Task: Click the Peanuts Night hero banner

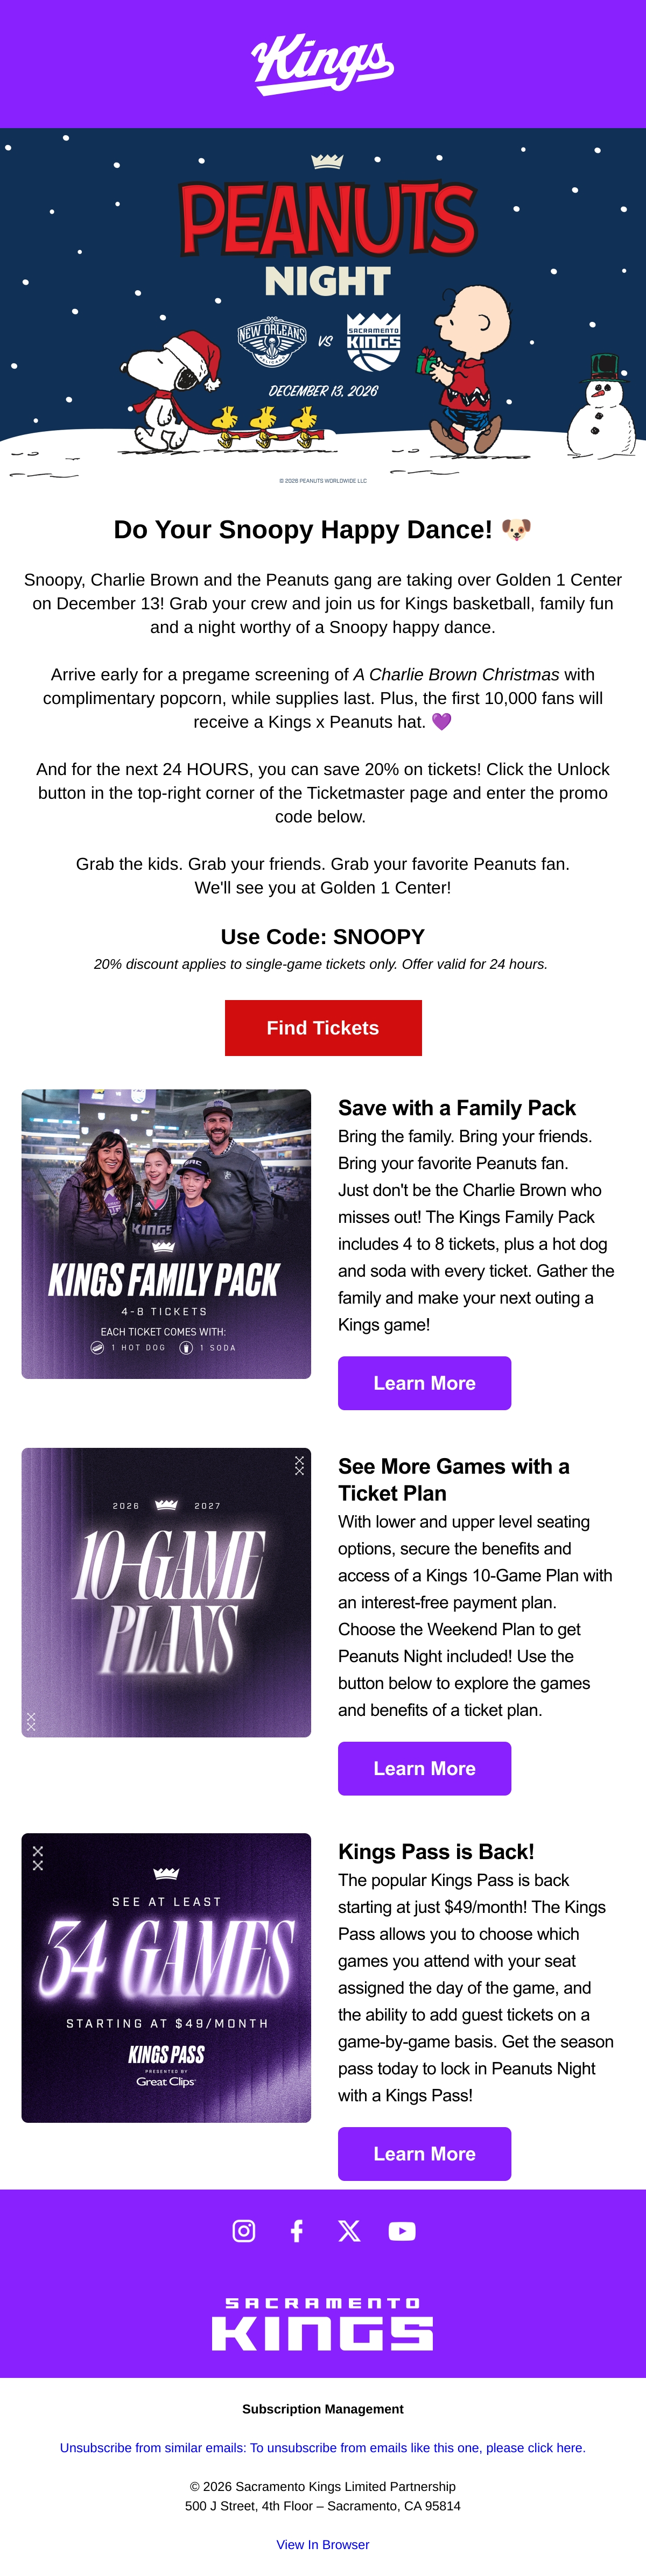Action: pos(323,308)
